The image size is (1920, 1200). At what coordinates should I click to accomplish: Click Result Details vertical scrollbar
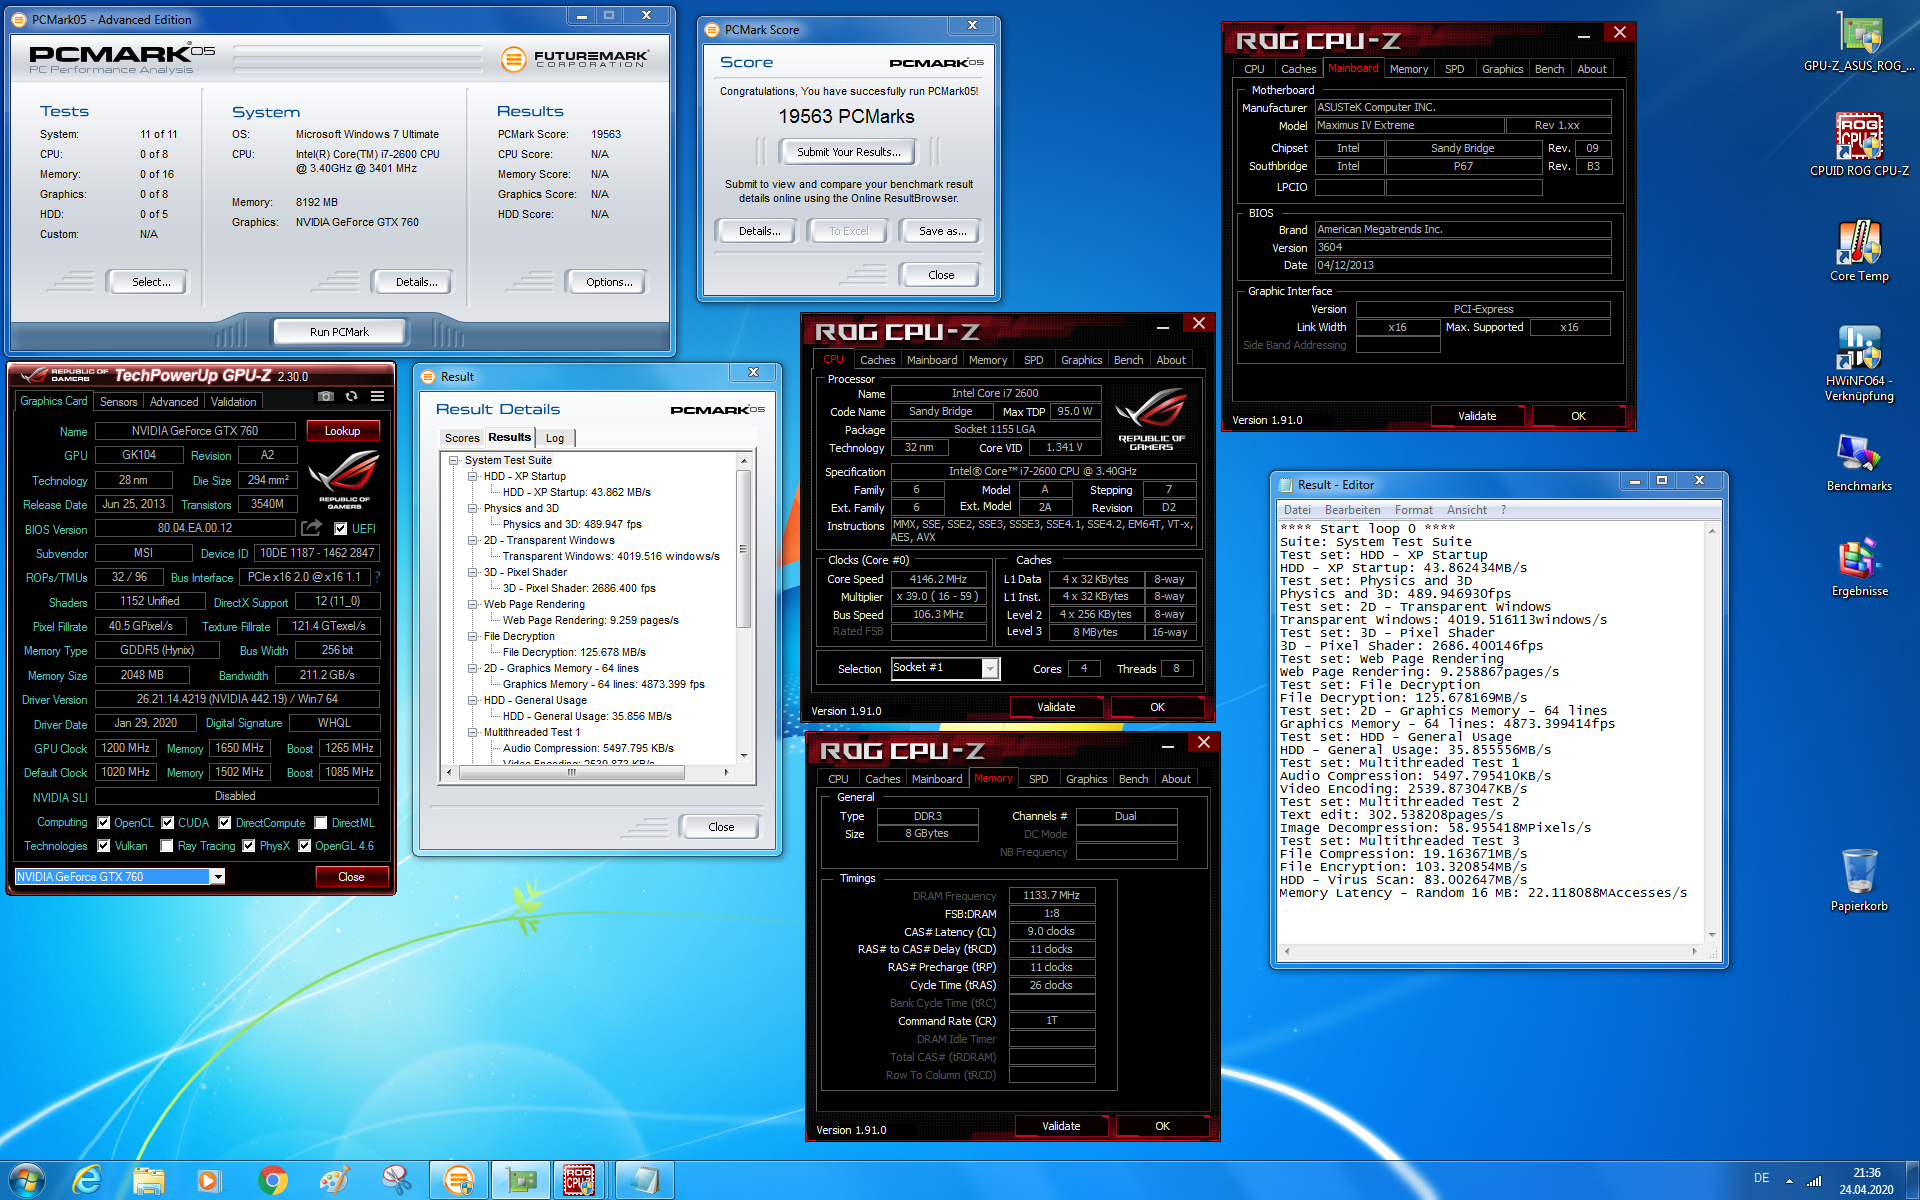point(743,608)
